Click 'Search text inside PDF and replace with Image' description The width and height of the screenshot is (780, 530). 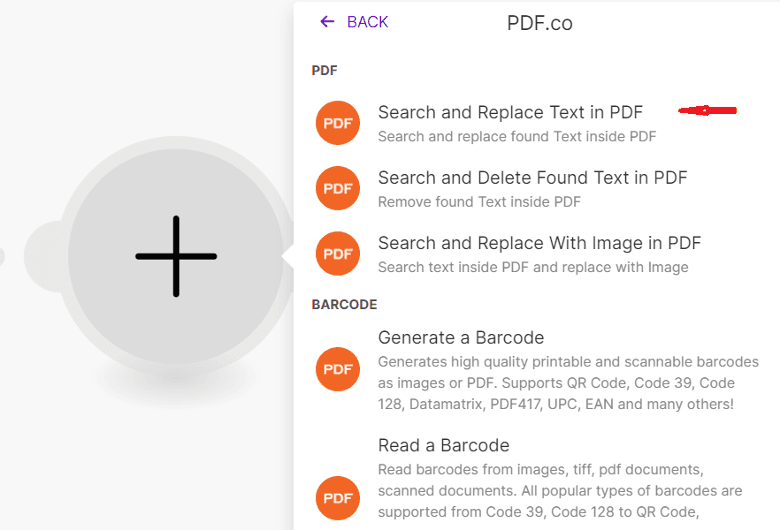click(533, 267)
